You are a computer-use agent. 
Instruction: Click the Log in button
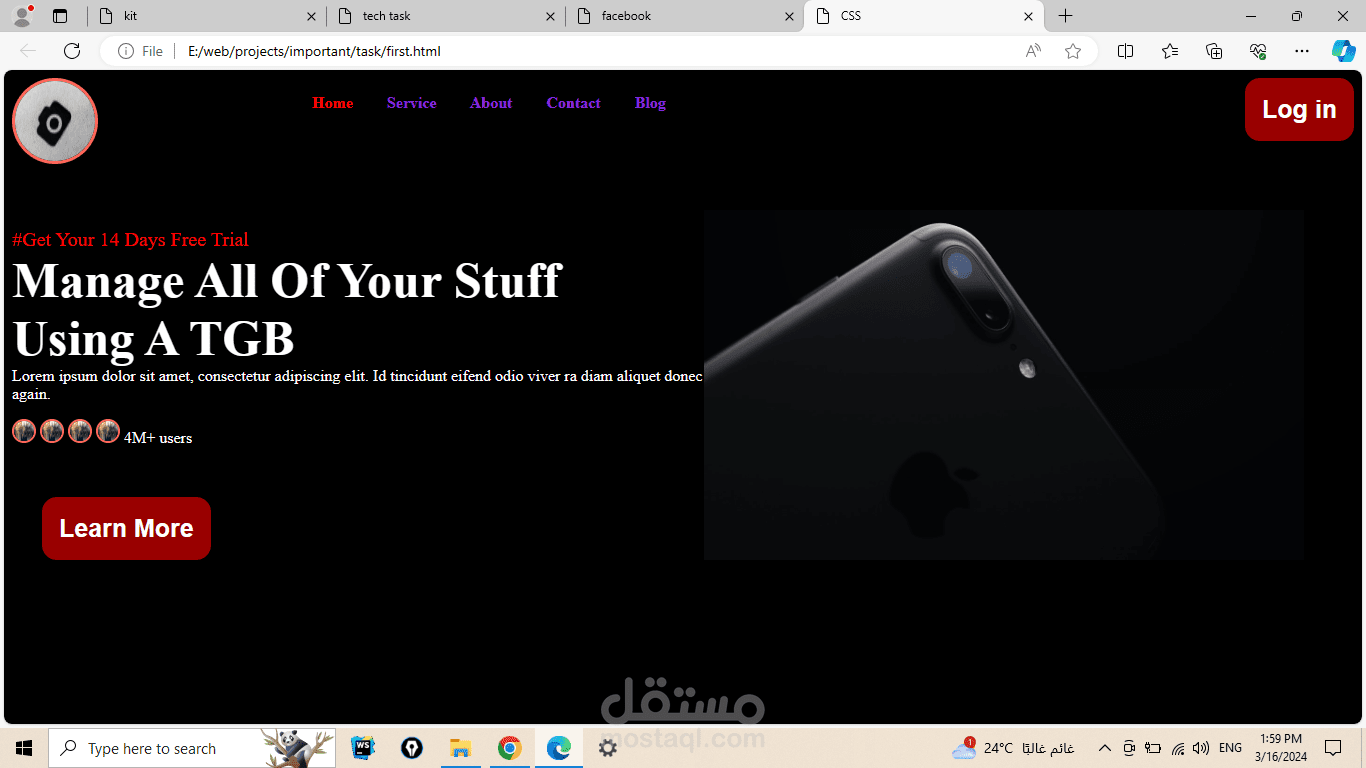pyautogui.click(x=1299, y=109)
